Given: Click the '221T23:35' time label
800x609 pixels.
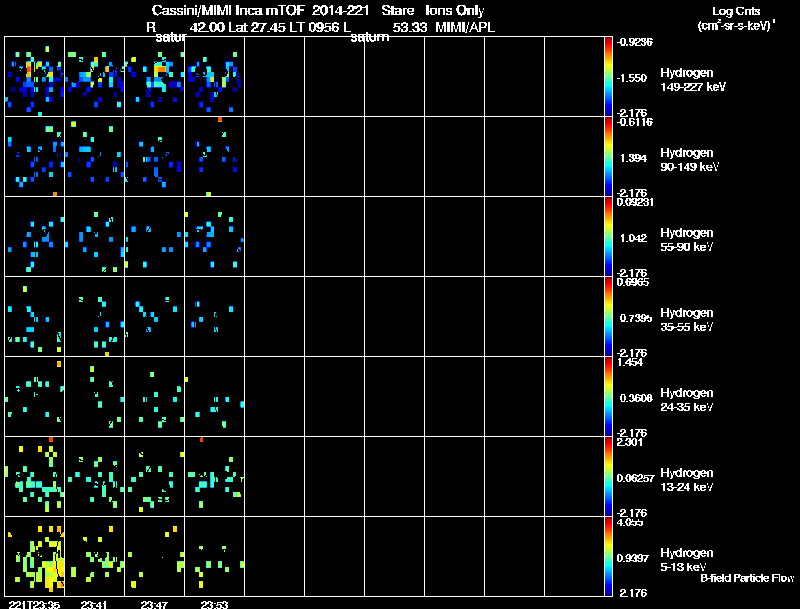Looking at the screenshot, I should 34,604.
